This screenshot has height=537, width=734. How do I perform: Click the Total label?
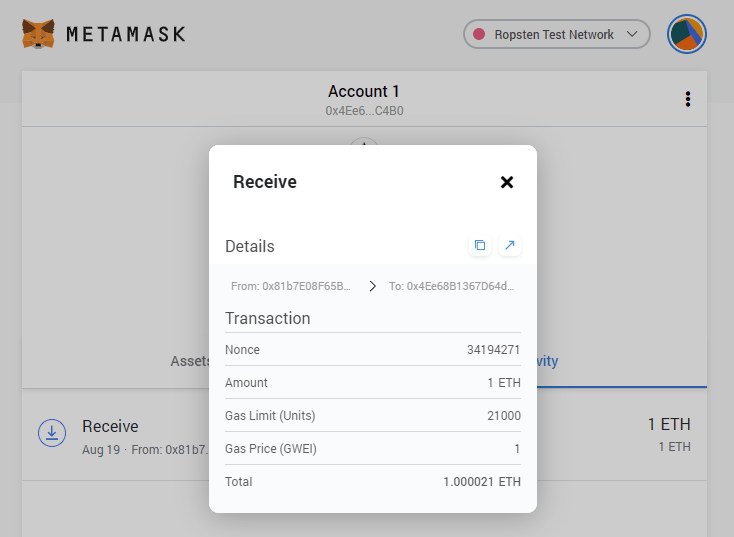pyautogui.click(x=239, y=482)
